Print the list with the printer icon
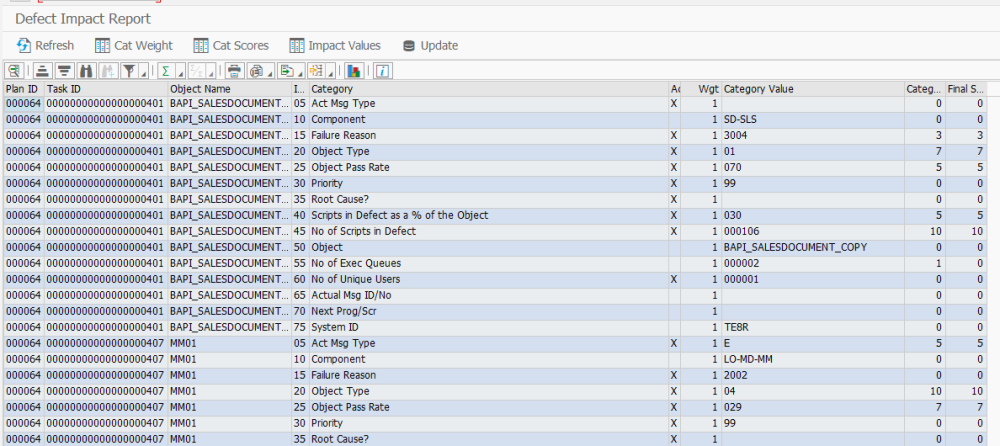This screenshot has width=1000, height=446. click(x=233, y=71)
